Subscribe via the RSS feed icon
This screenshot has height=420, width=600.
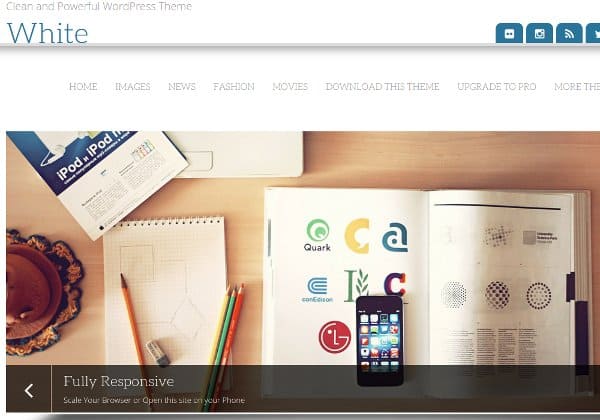coord(569,33)
